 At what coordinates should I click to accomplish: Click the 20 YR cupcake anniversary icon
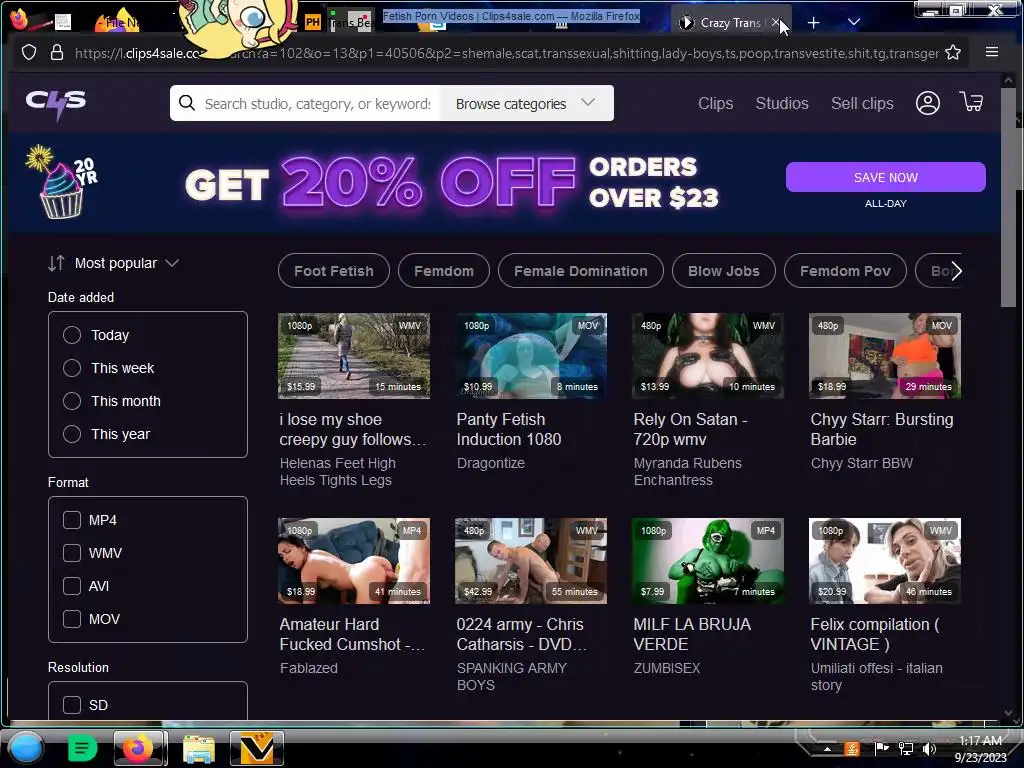61,182
